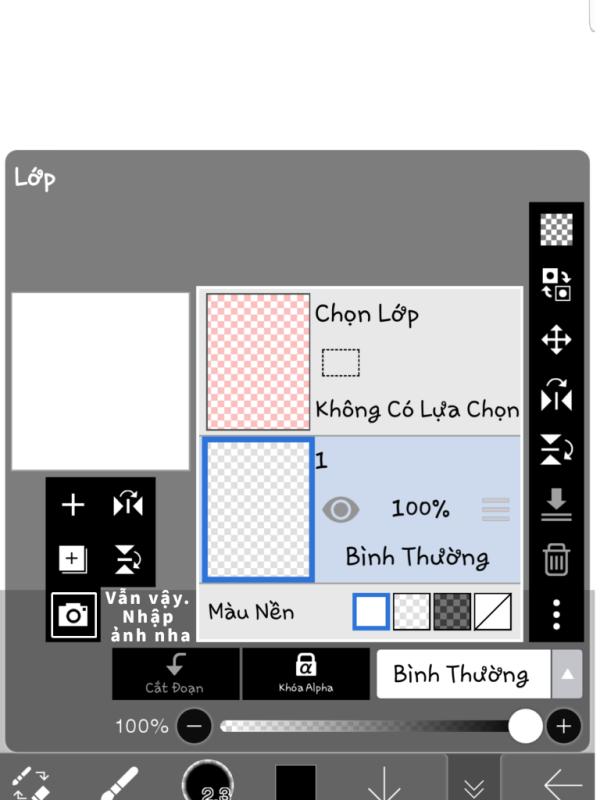Select layer 1 row
Image resolution: width=600 pixels, height=800 pixels.
[360, 510]
